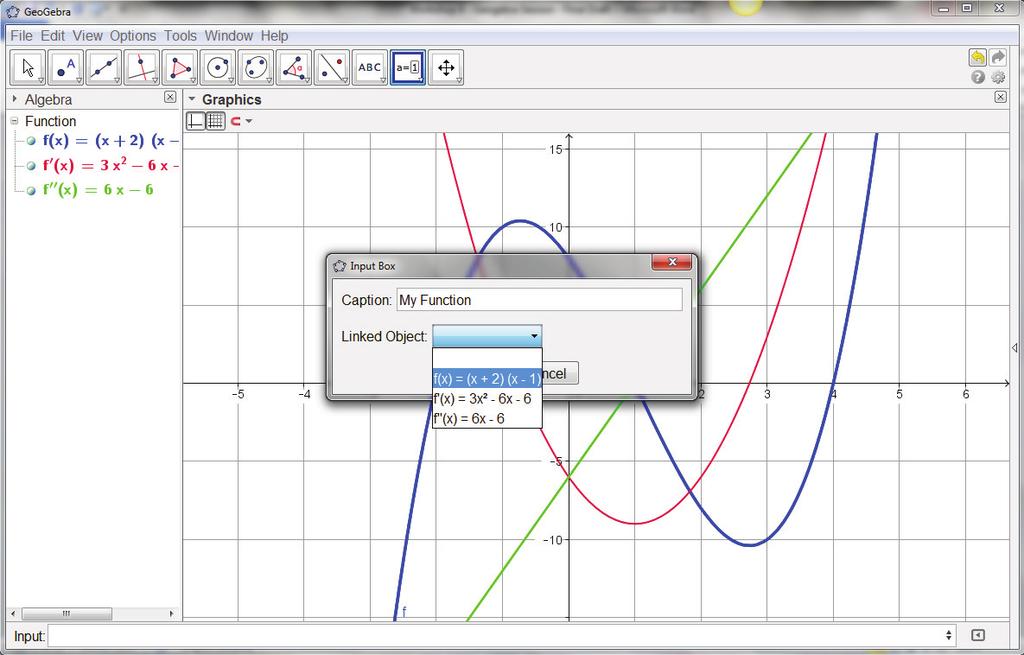1024x655 pixels.
Task: Expand side panel arrow at right edge
Action: (x=1014, y=348)
